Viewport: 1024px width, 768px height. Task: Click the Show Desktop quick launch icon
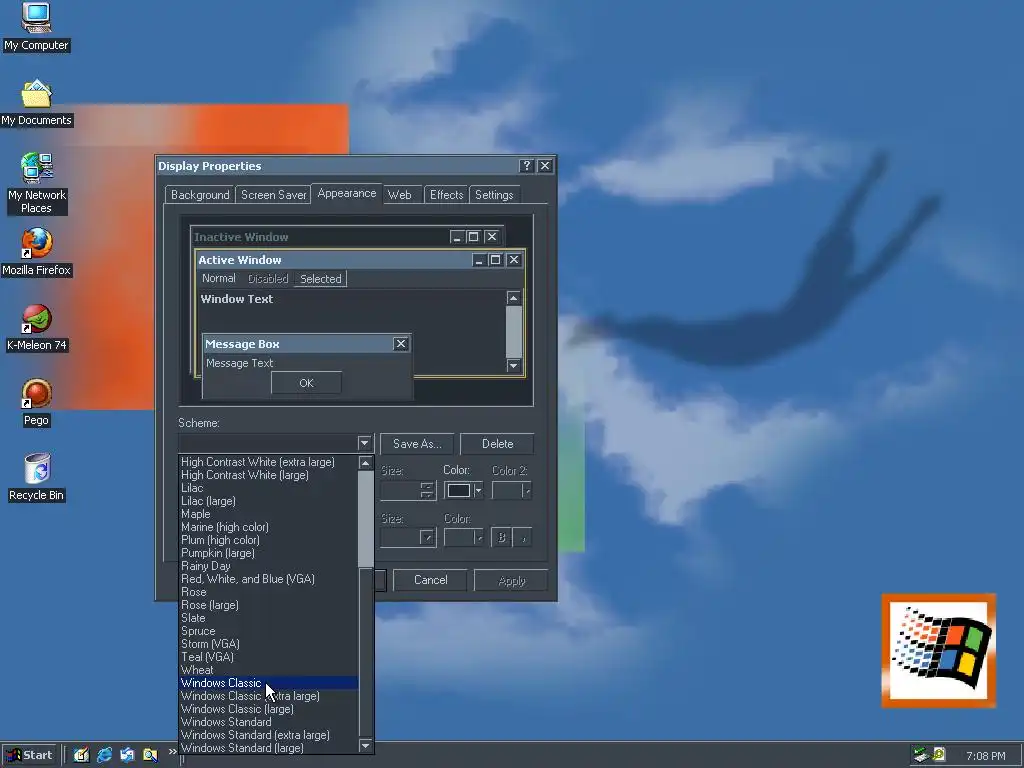click(81, 755)
